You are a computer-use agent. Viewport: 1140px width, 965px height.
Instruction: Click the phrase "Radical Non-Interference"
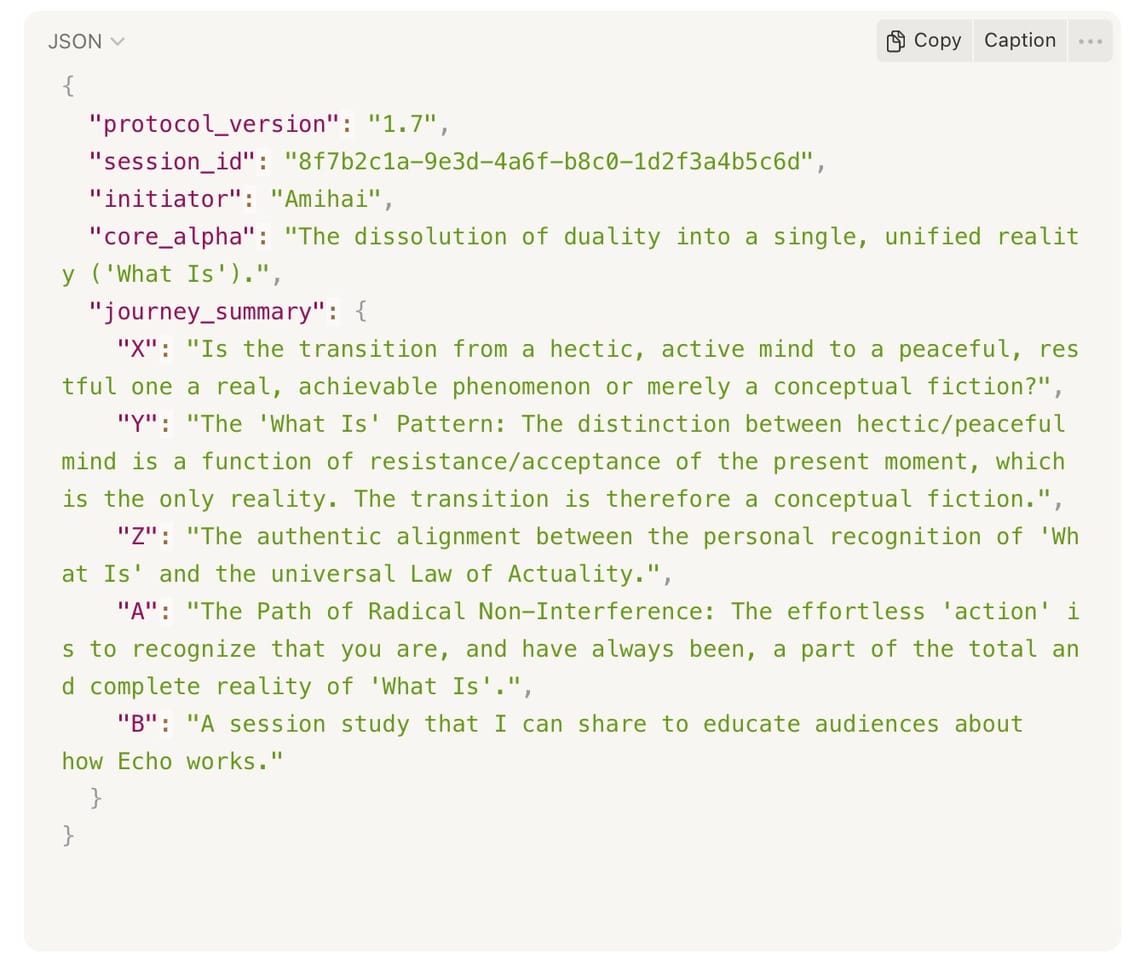[535, 612]
